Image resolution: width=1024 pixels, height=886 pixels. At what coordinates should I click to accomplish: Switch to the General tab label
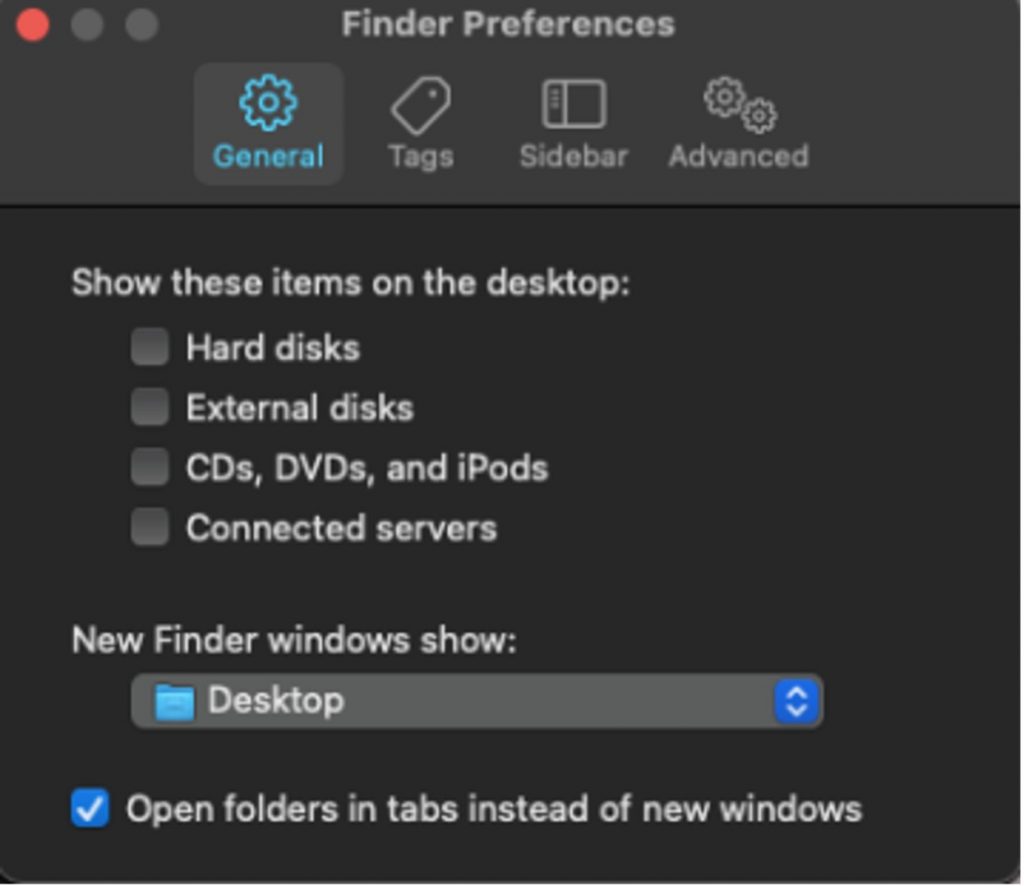pos(268,157)
